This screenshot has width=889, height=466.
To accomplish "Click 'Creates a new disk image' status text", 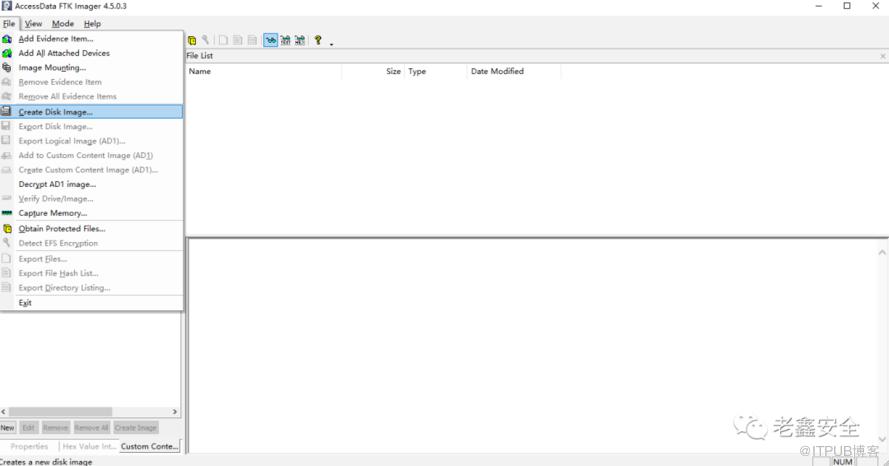I will [x=46, y=461].
